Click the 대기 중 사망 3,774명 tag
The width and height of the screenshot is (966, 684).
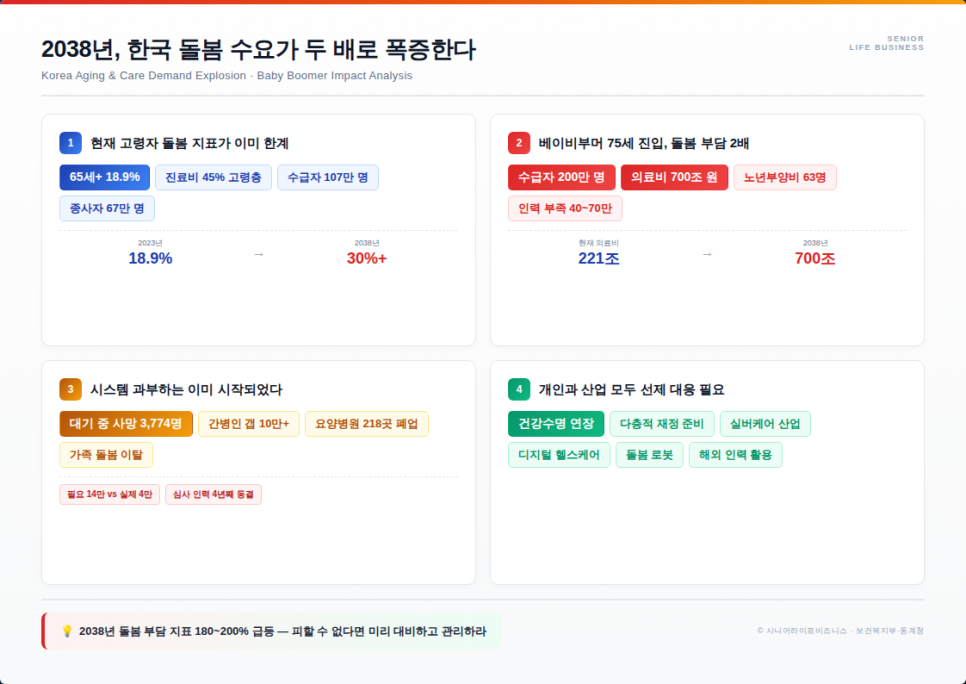click(x=126, y=424)
